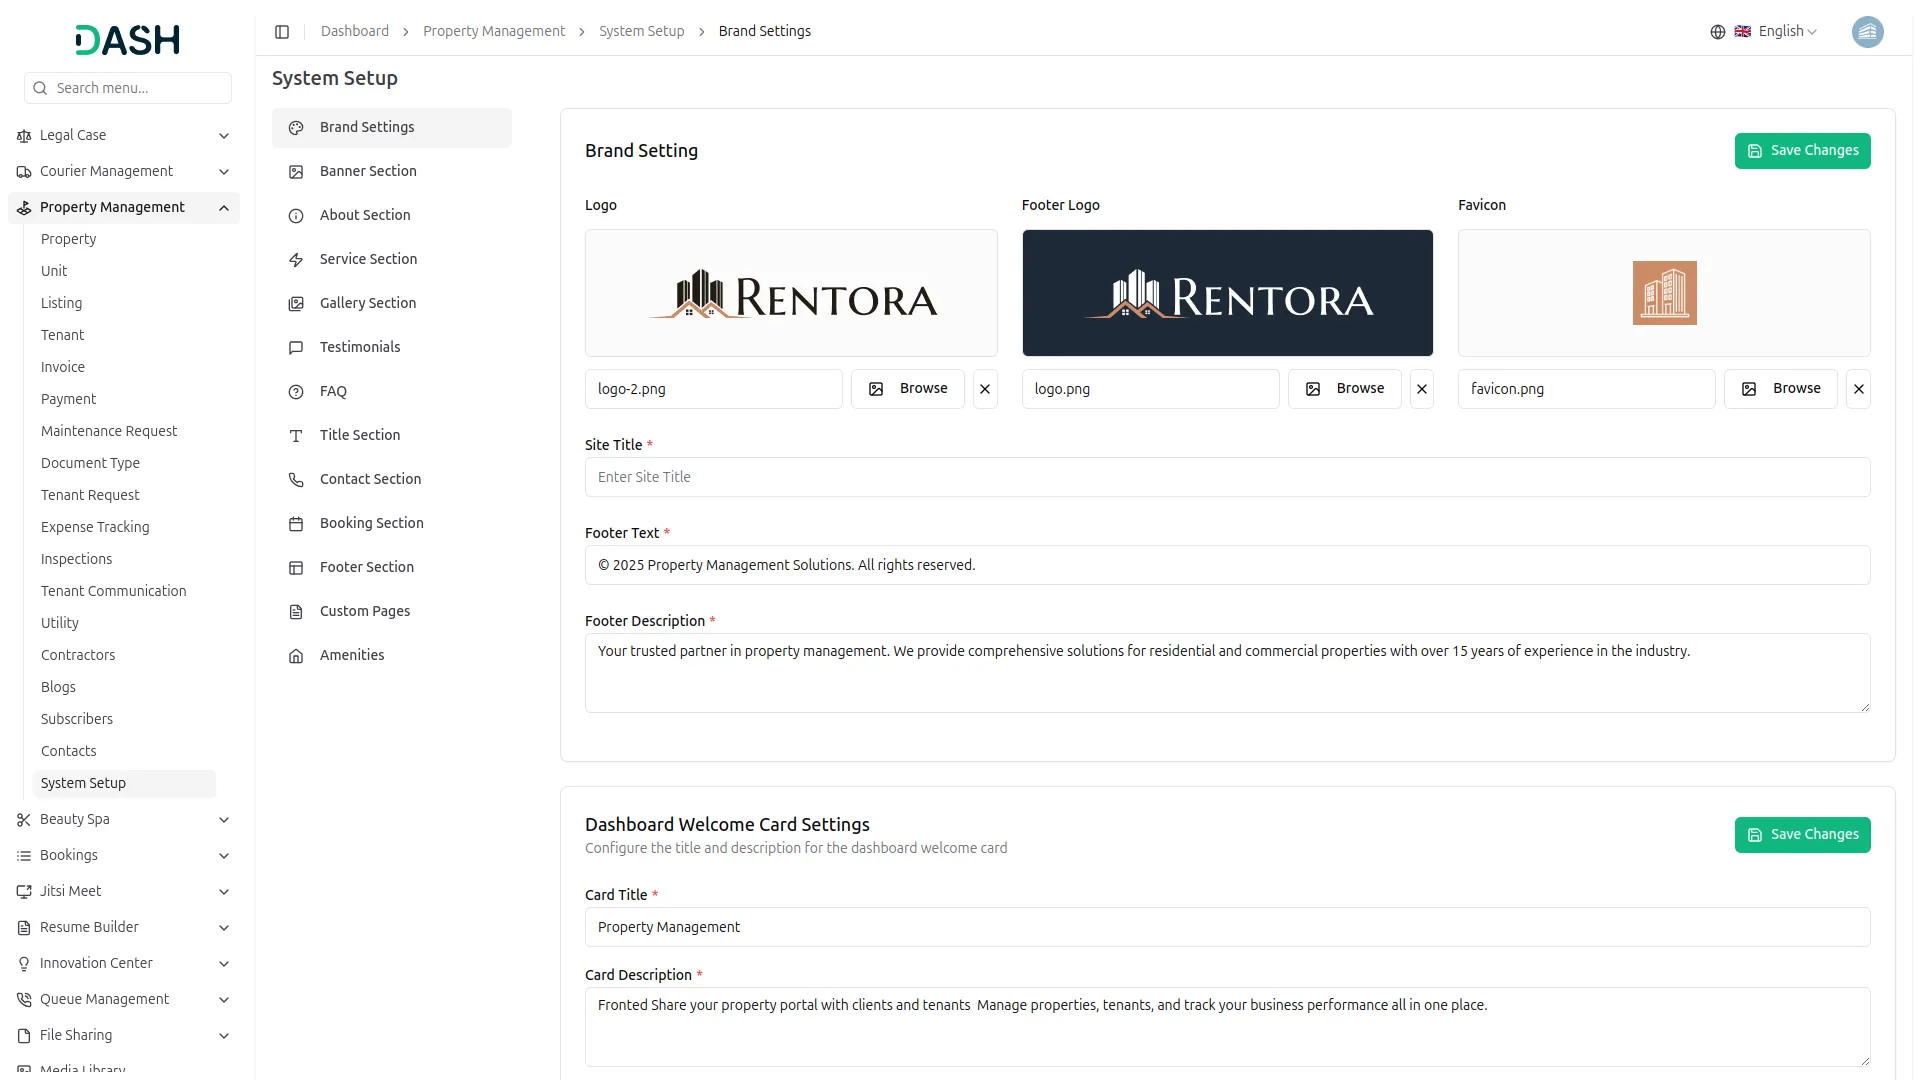Open System Setup from the breadcrumb trail
1920x1080 pixels.
pyautogui.click(x=641, y=31)
